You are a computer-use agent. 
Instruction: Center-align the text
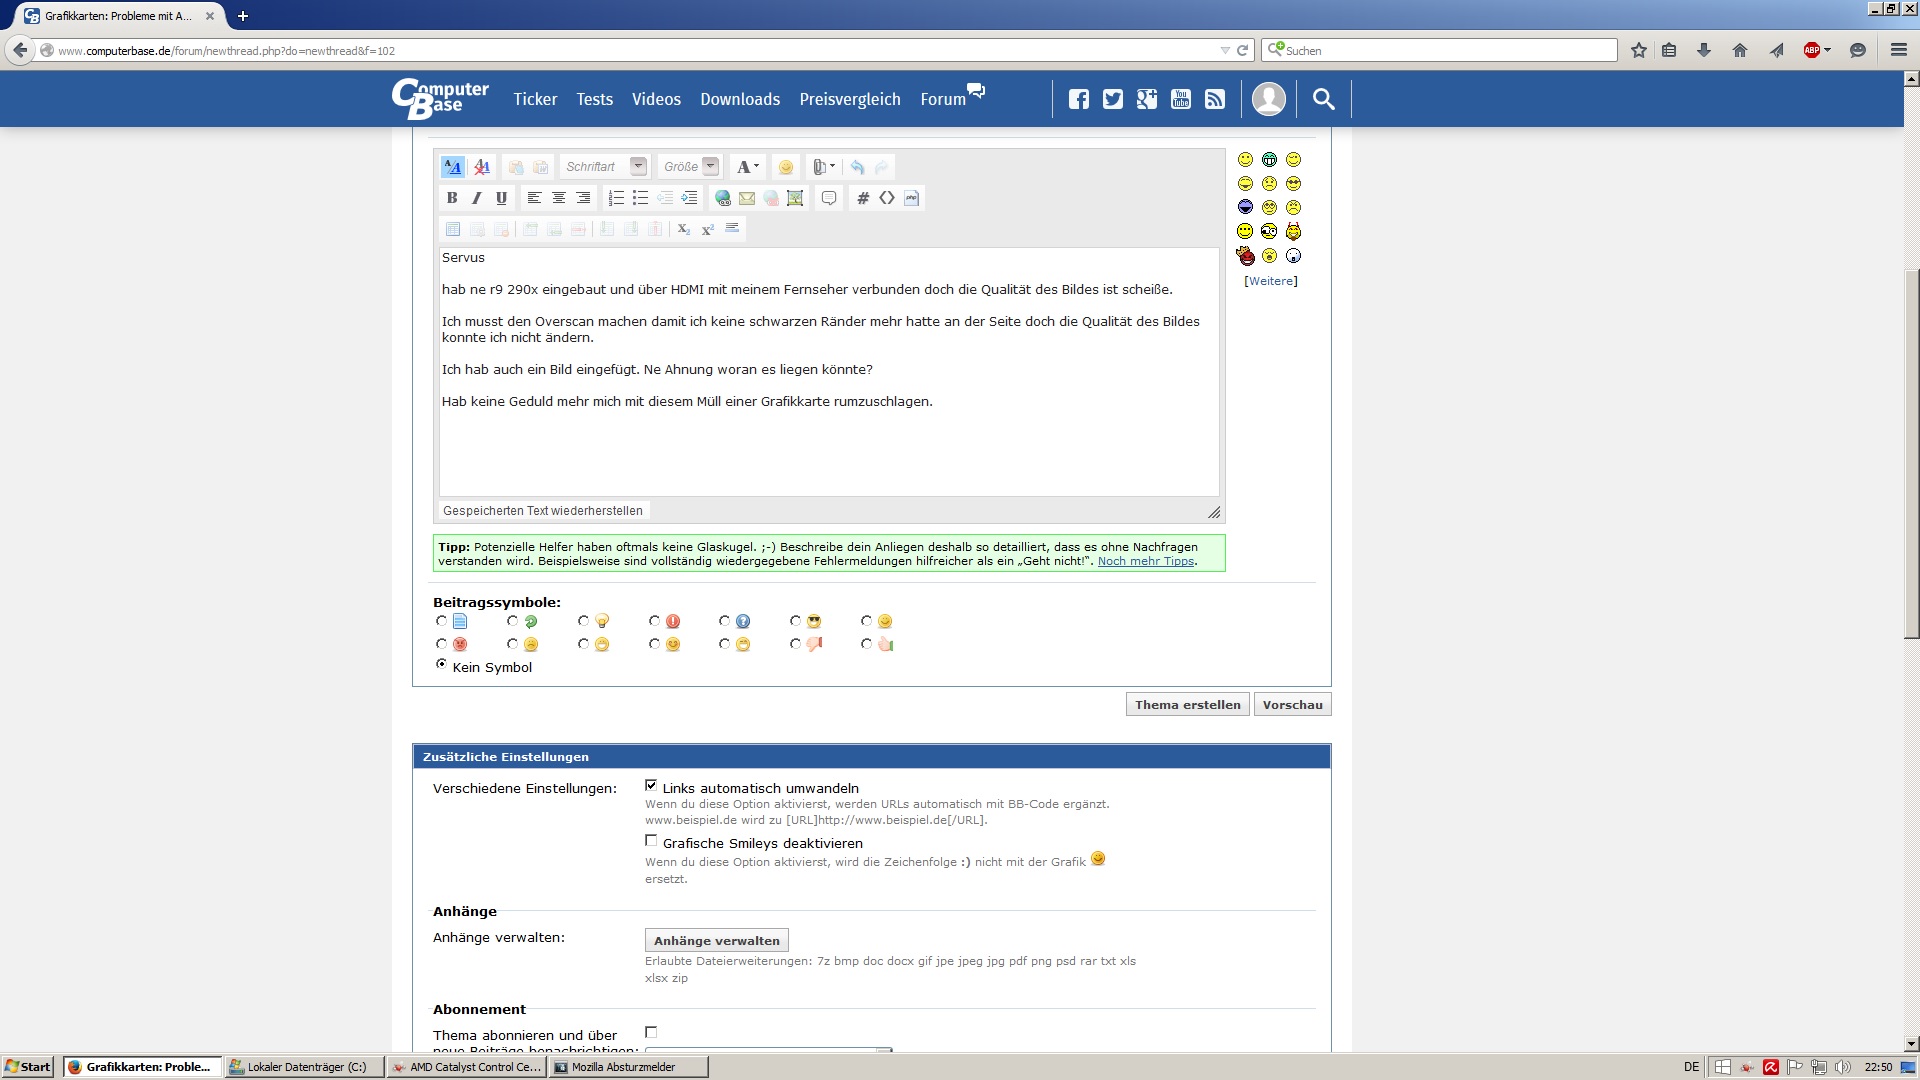coord(559,198)
